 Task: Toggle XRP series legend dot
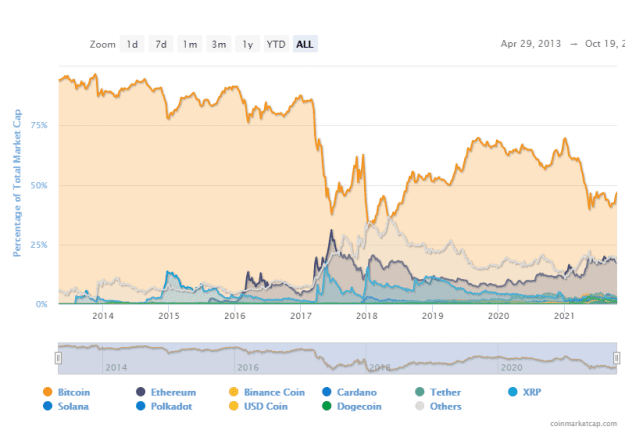pyautogui.click(x=513, y=392)
